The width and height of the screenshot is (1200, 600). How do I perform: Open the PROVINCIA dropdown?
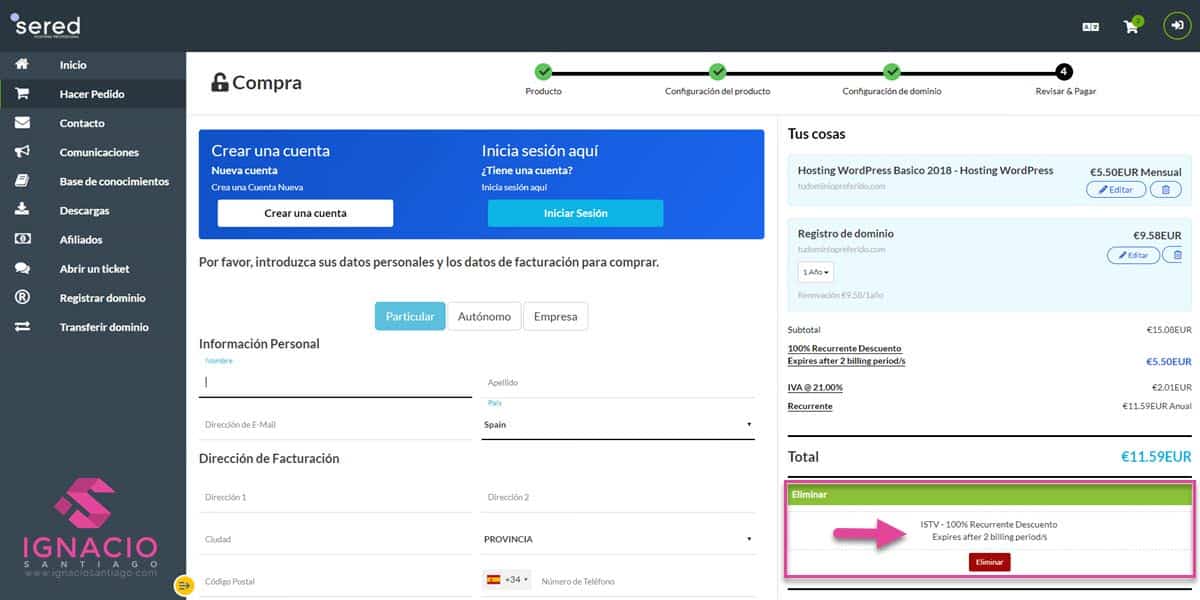pyautogui.click(x=619, y=539)
